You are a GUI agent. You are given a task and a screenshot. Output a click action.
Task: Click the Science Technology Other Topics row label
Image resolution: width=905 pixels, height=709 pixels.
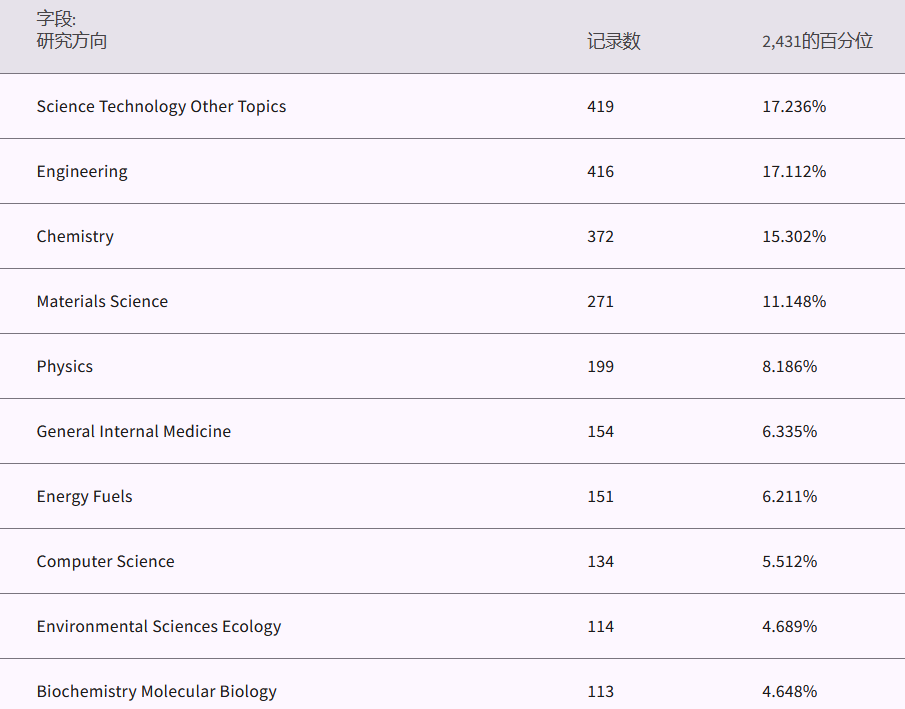(x=161, y=107)
